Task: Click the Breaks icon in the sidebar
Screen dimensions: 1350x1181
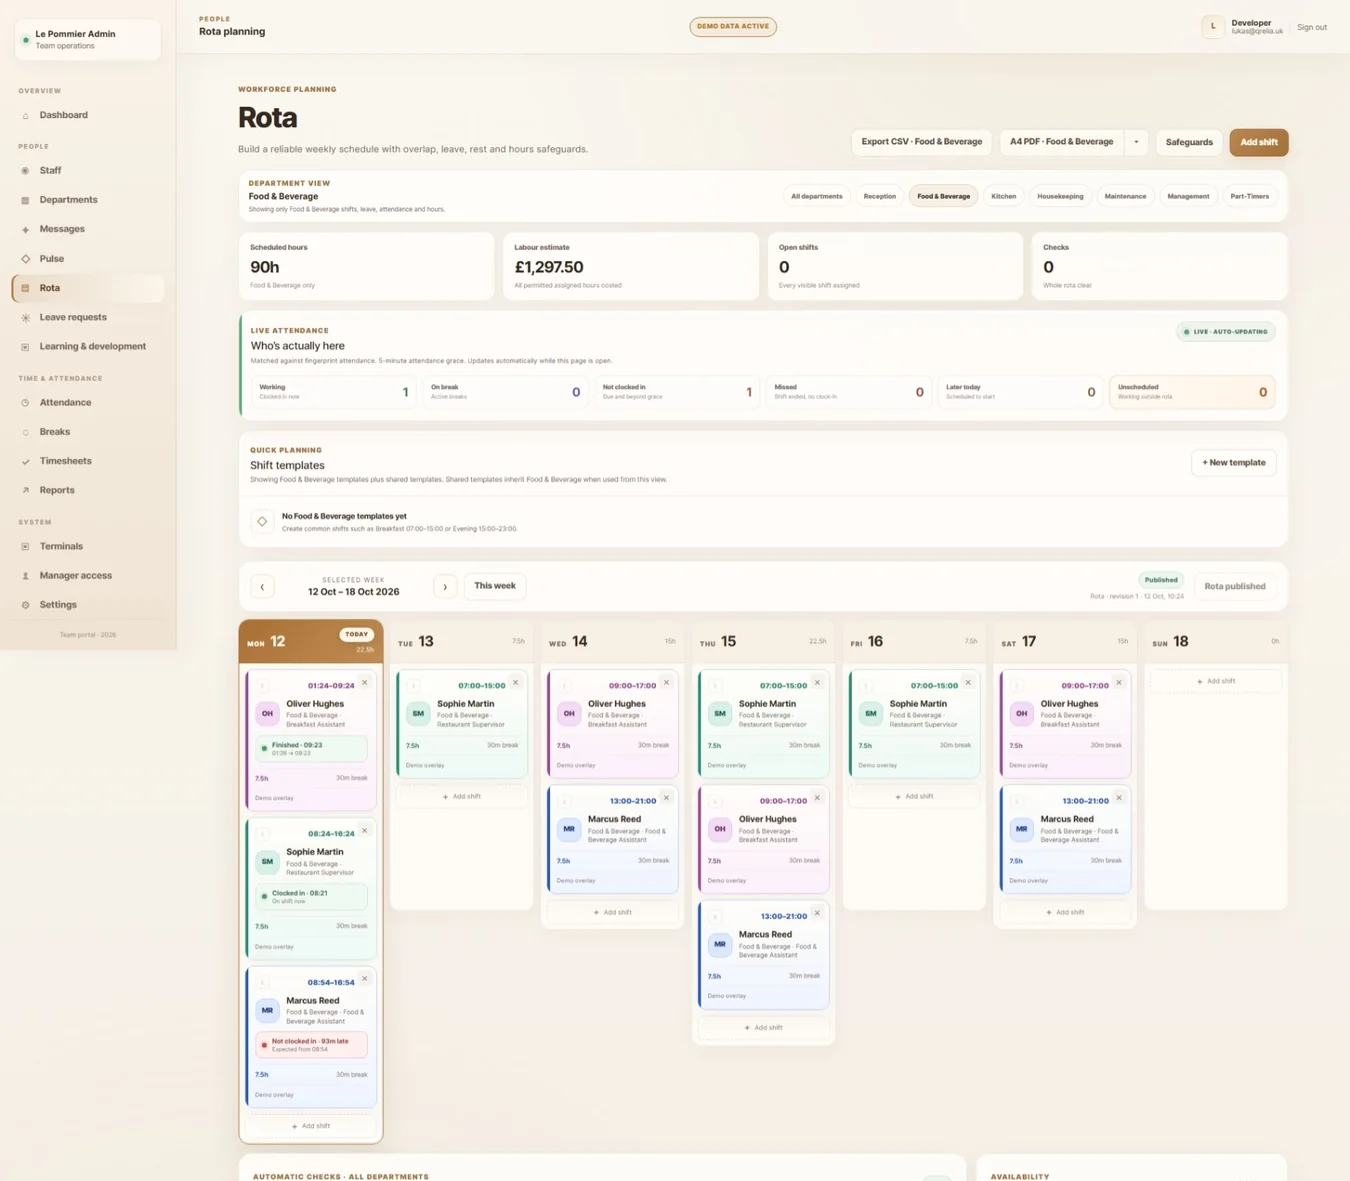Action: (x=25, y=432)
